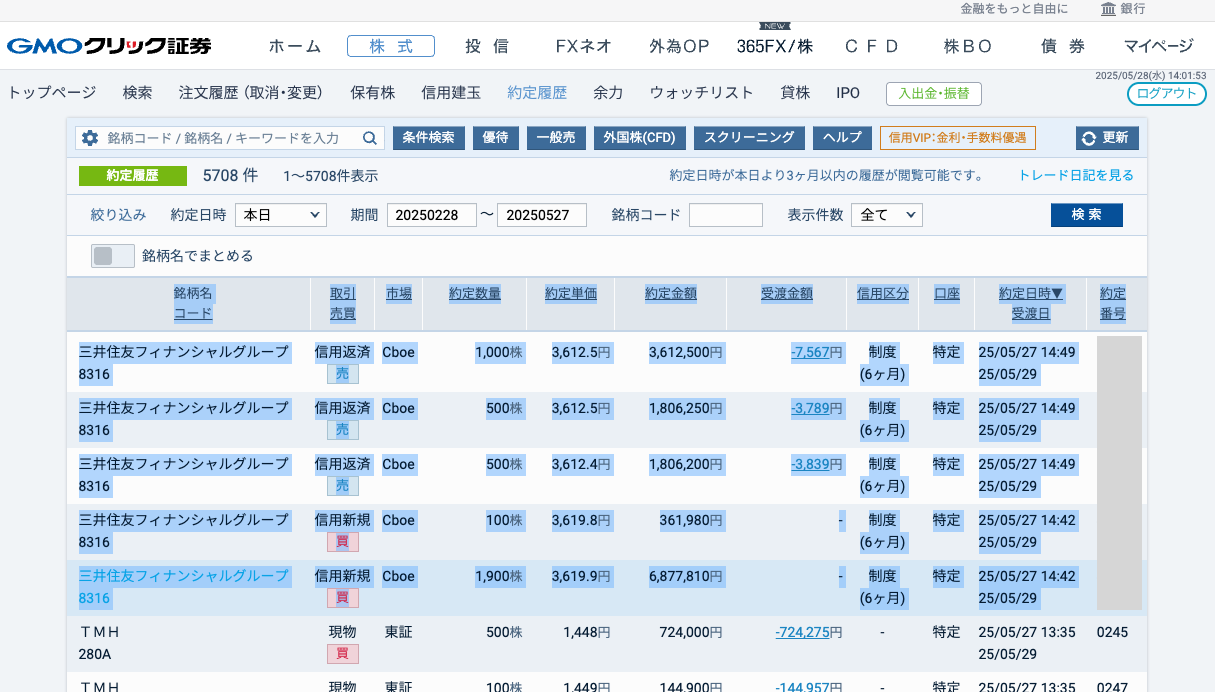The height and width of the screenshot is (692, 1215).
Task: Open the -3,789円 settlement amount link
Action: [x=817, y=408]
